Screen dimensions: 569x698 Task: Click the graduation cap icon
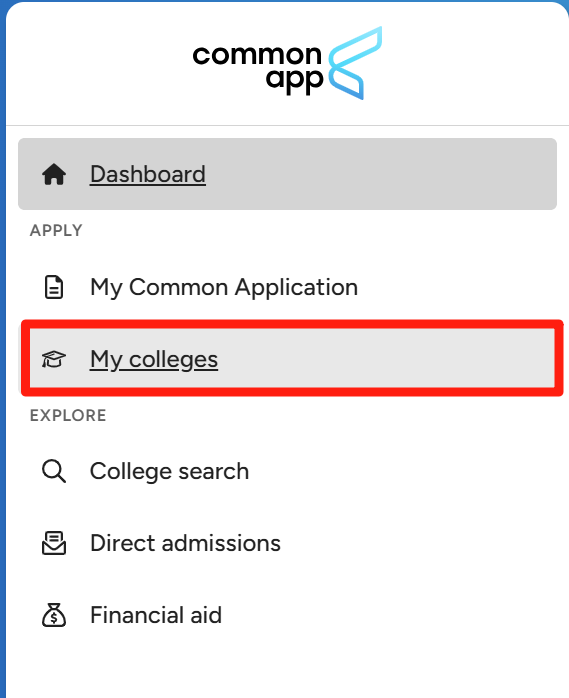54,359
